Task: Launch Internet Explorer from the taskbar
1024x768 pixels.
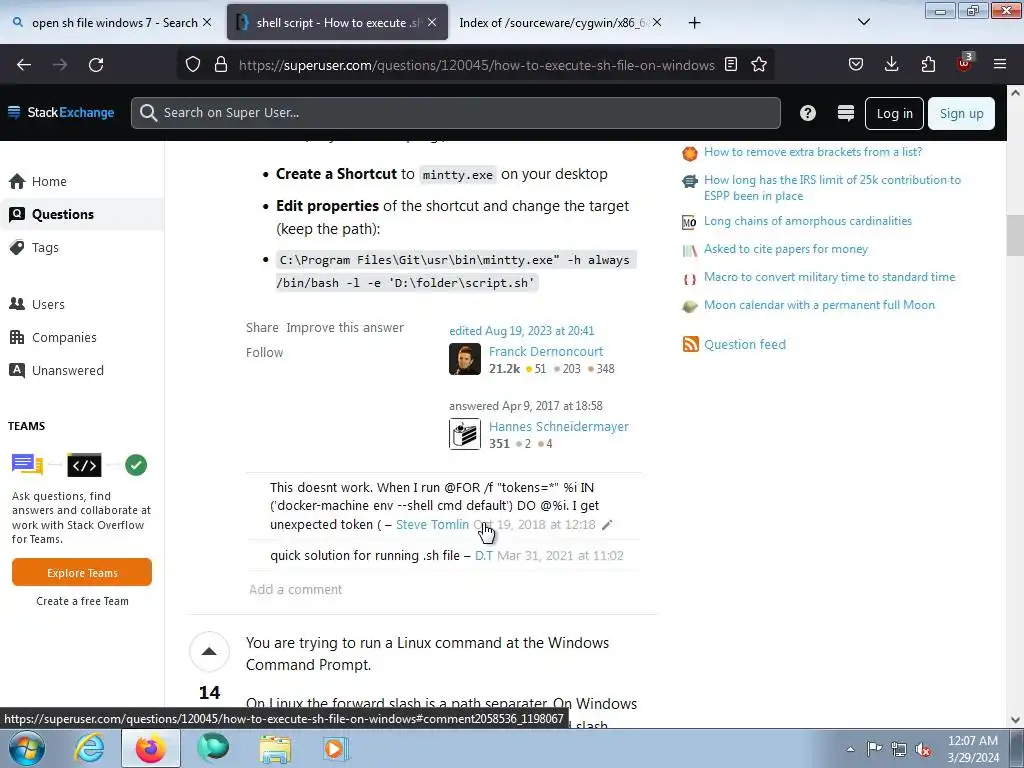Action: tap(89, 748)
